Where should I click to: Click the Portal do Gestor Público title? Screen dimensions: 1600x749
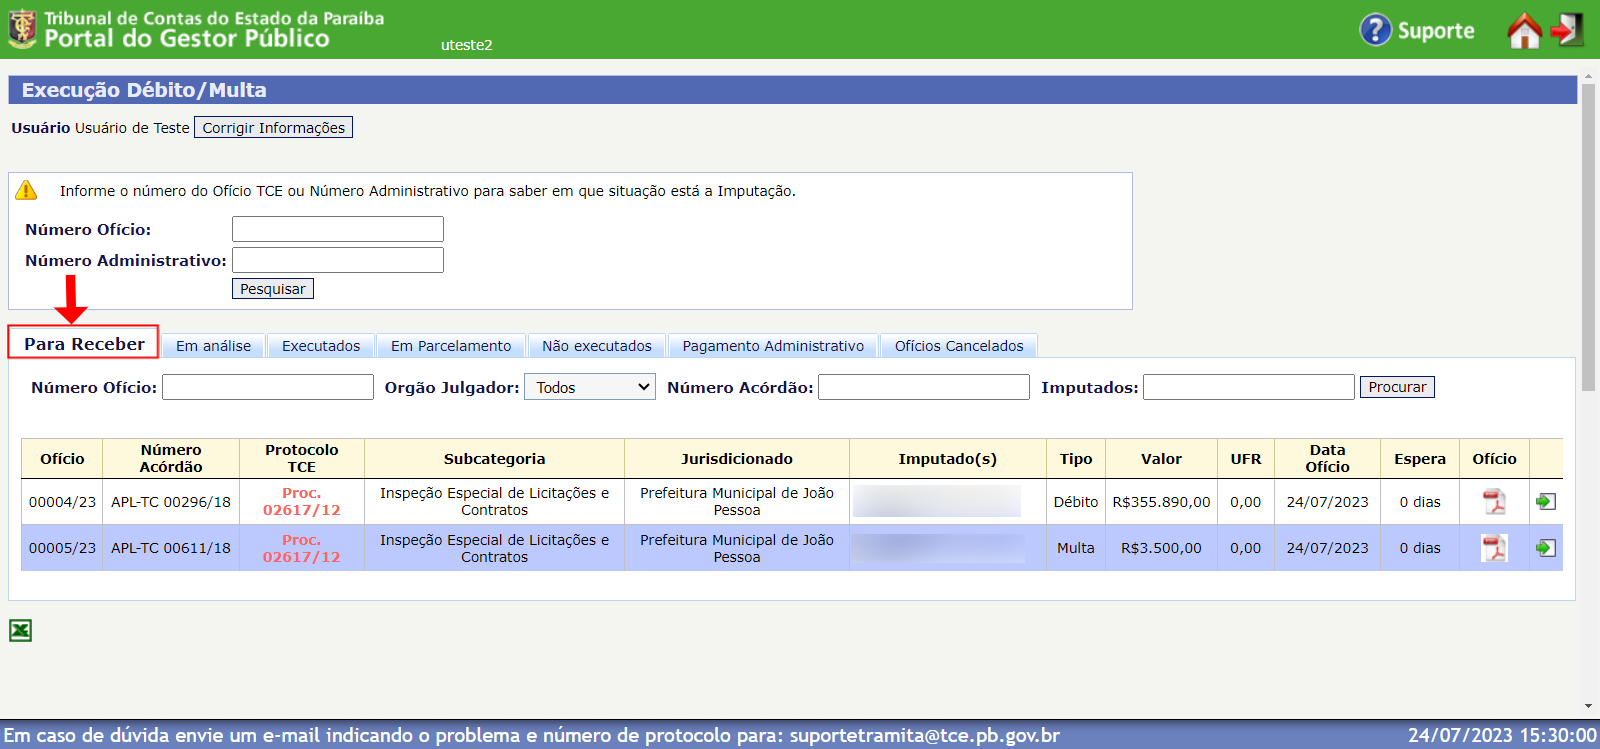187,39
